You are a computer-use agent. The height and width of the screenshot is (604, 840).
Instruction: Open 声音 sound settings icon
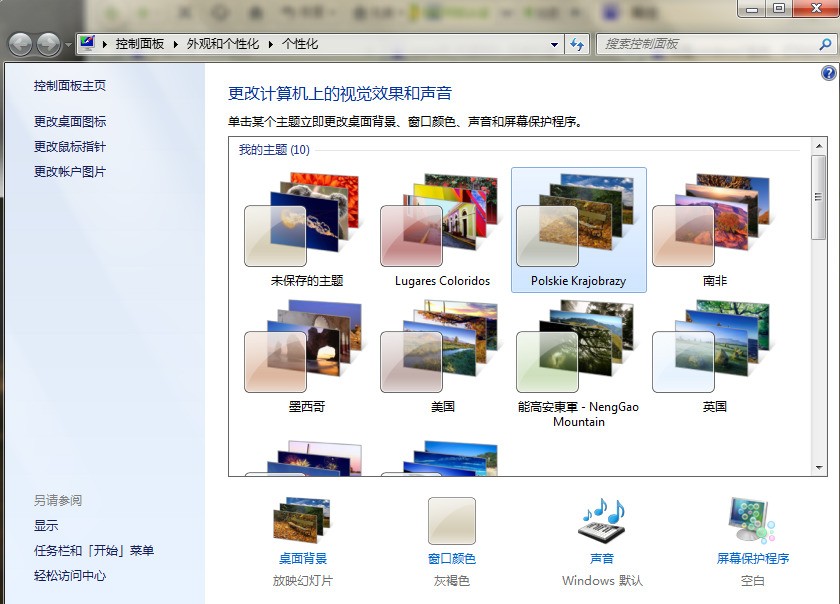click(x=602, y=520)
